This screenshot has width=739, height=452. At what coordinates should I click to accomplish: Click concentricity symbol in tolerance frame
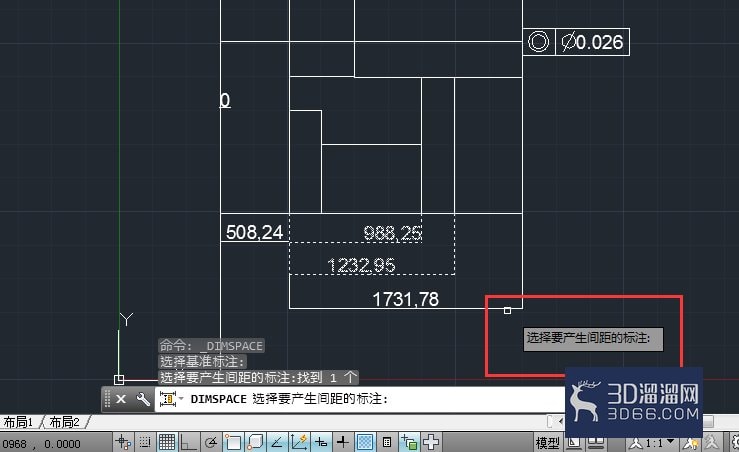(x=539, y=41)
